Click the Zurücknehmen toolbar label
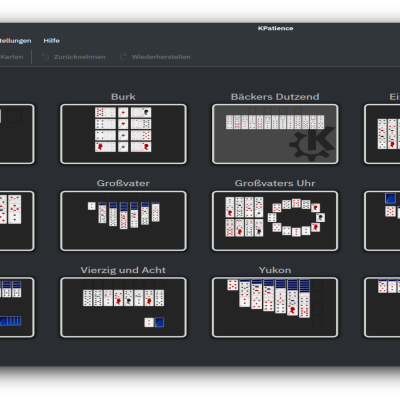Screen dimensions: 400x400 pos(80,57)
